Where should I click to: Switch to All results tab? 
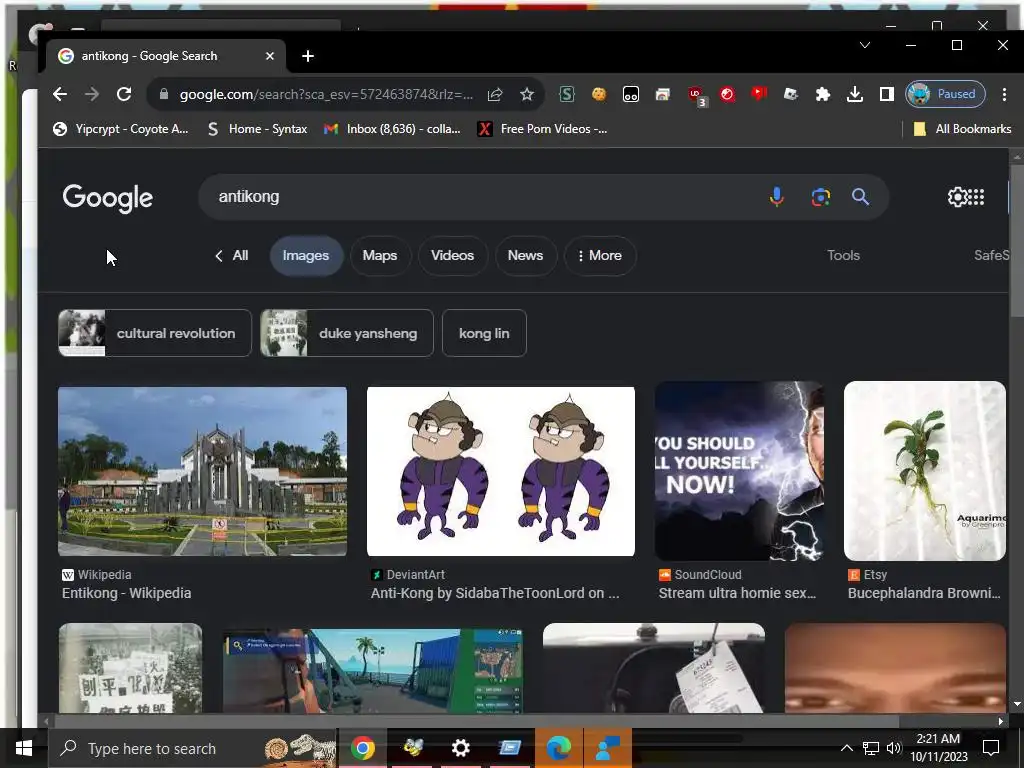tap(231, 255)
